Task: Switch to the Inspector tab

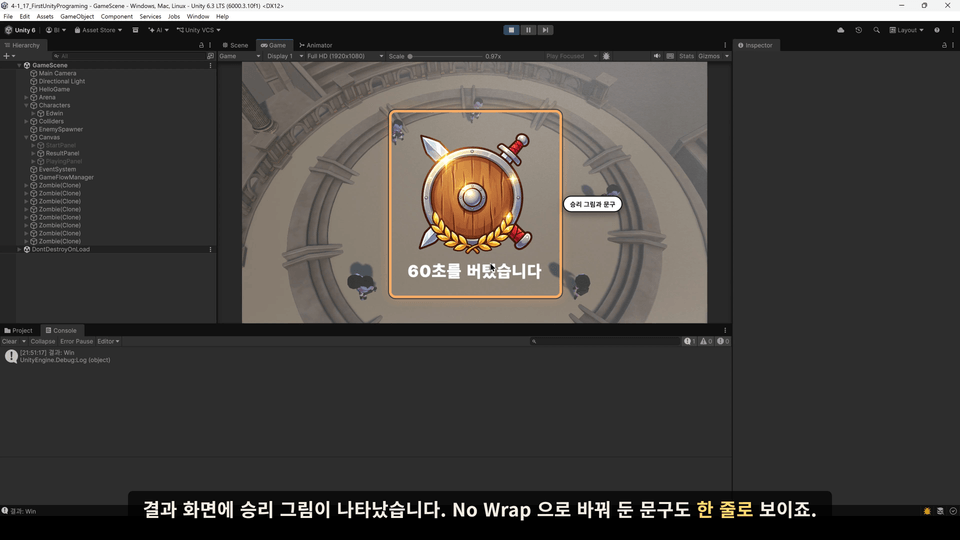Action: pyautogui.click(x=755, y=45)
